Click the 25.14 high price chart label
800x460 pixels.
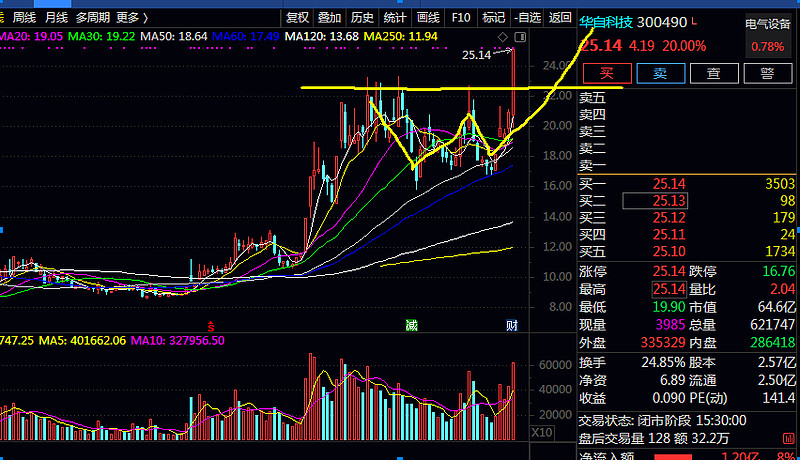(x=476, y=55)
